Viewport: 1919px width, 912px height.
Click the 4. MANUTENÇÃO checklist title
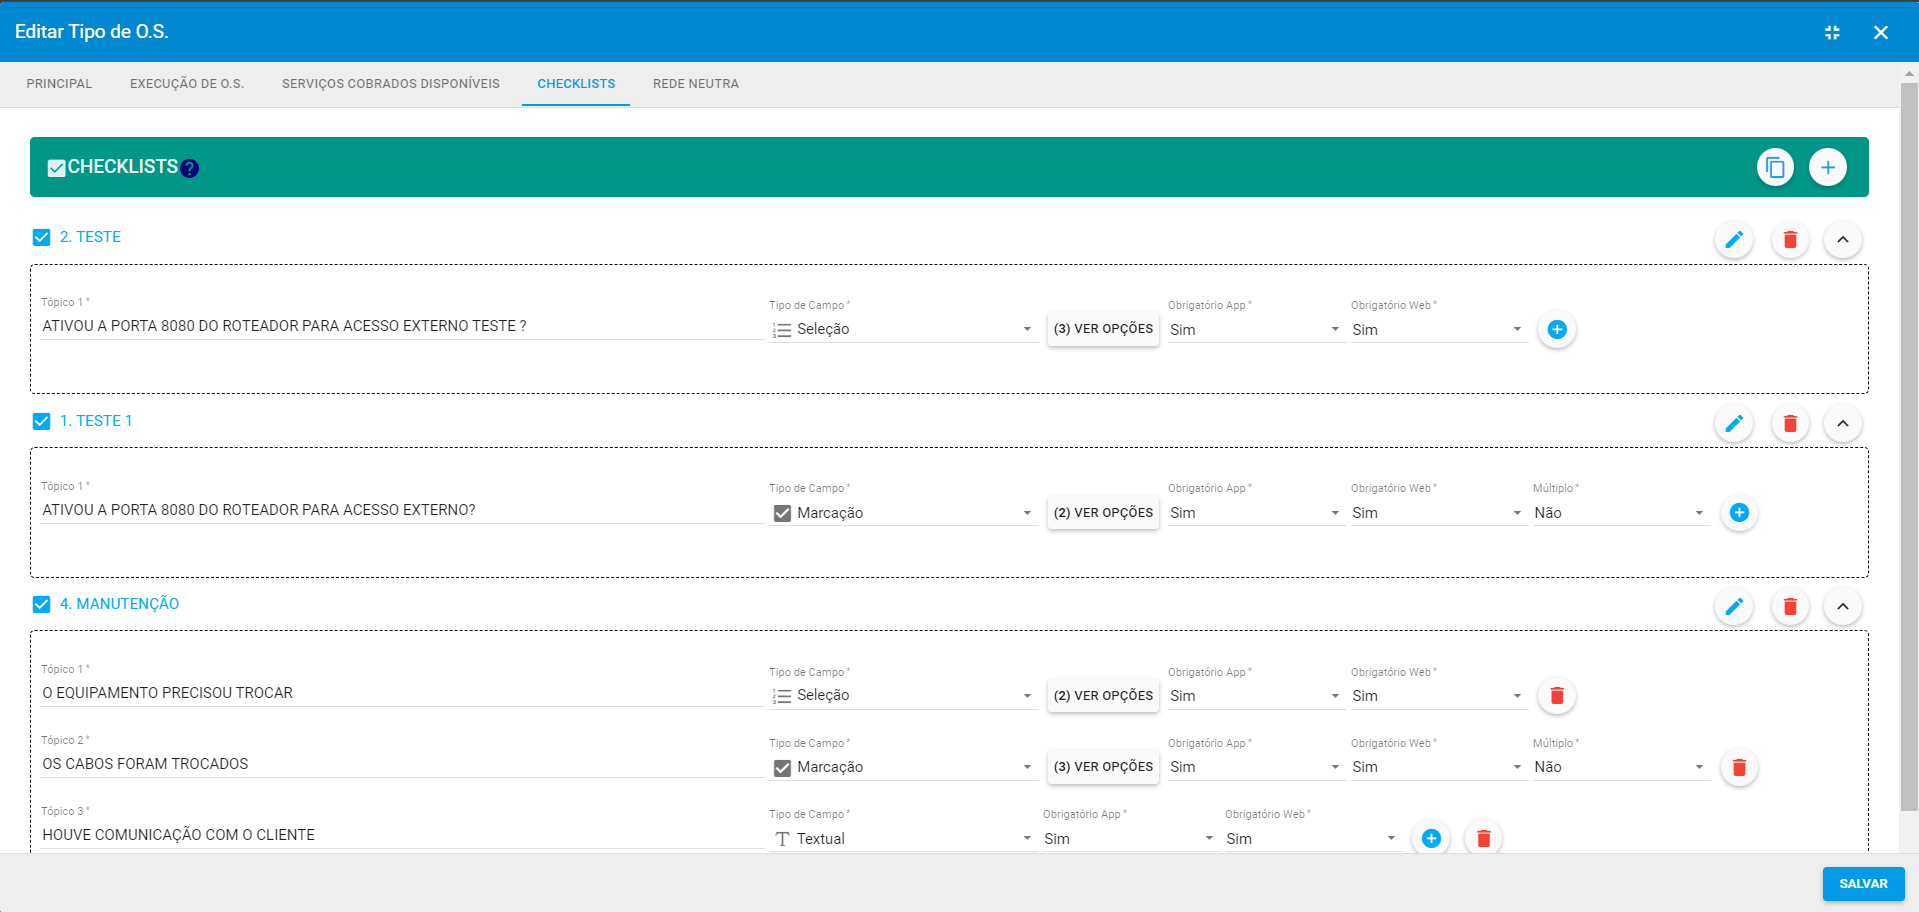119,604
